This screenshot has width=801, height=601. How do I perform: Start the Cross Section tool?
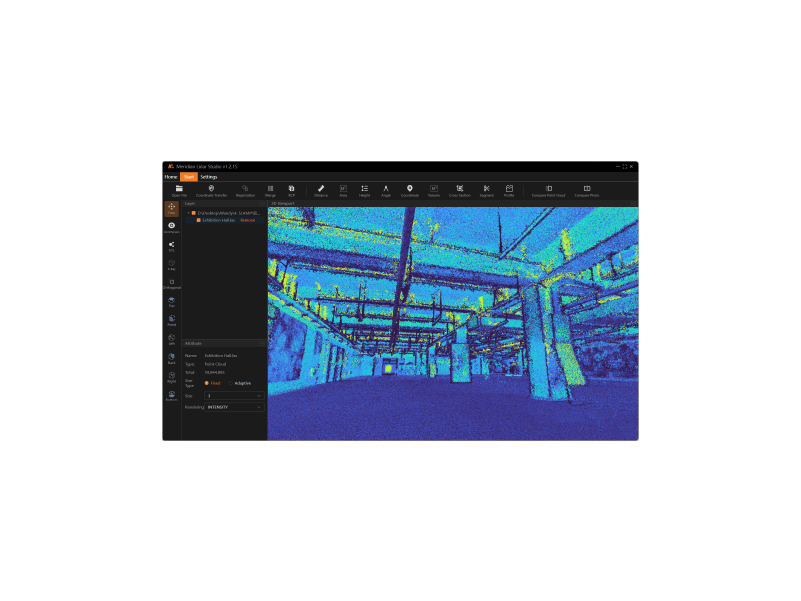(x=460, y=191)
